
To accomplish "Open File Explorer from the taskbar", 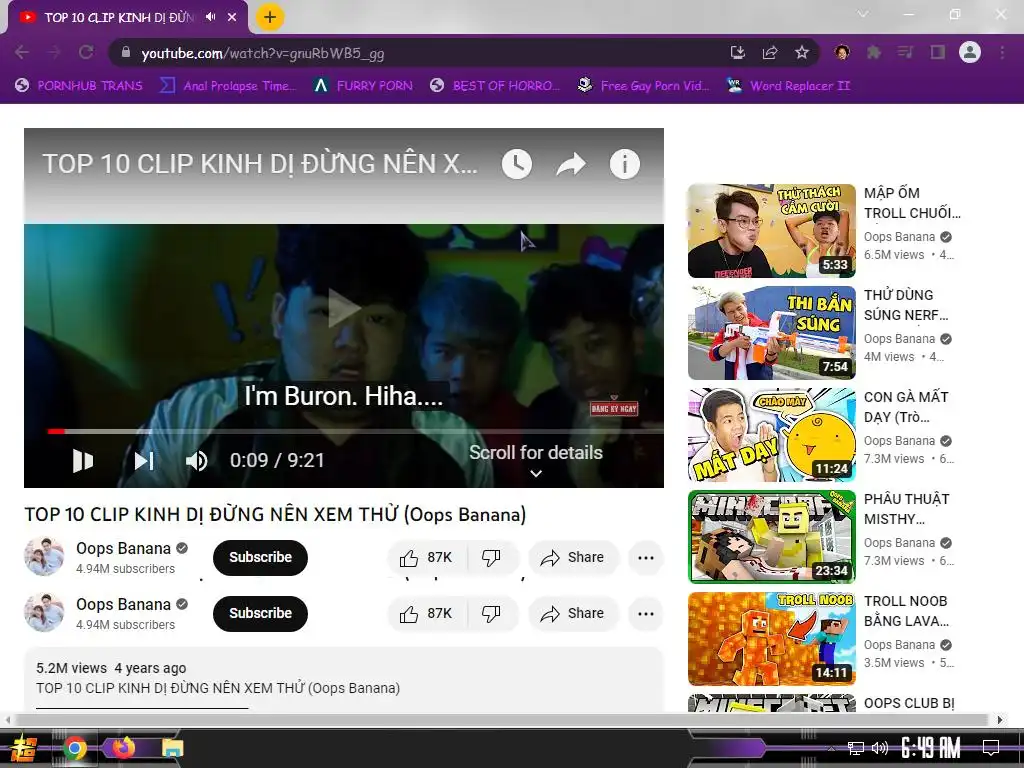I will click(172, 748).
